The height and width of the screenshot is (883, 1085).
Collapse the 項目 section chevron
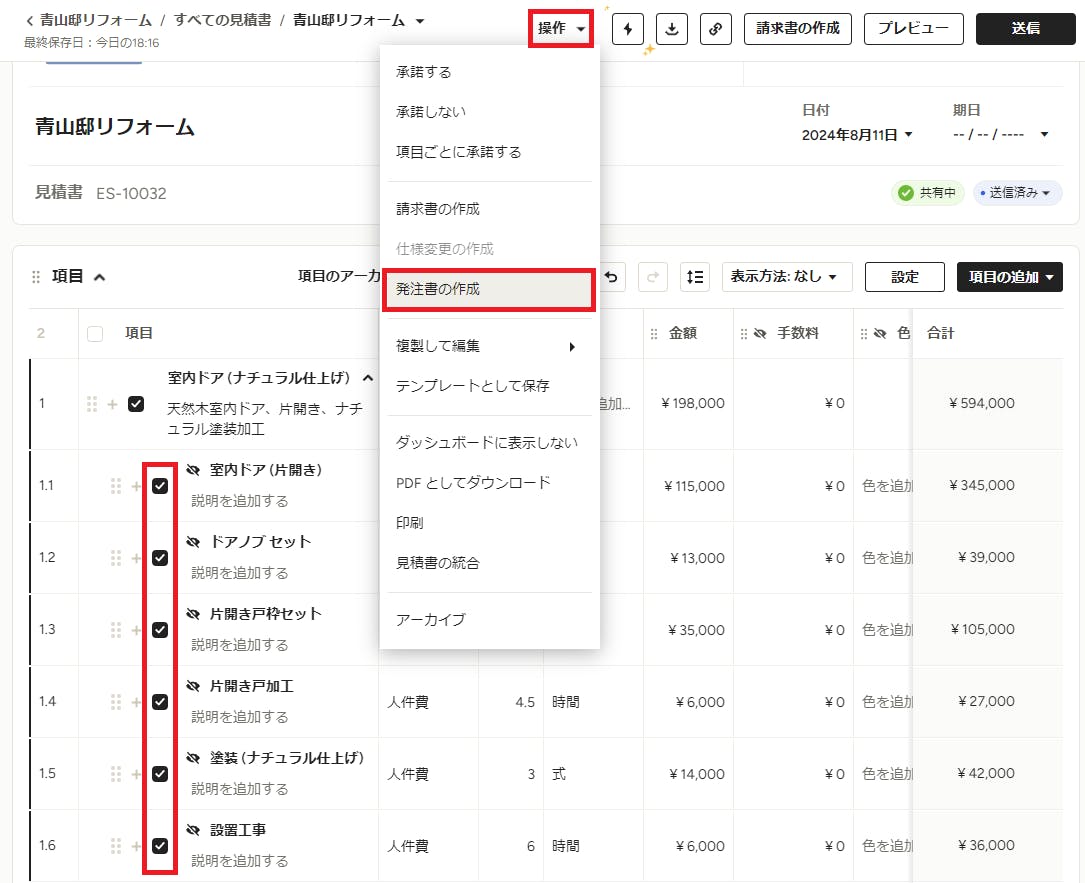[100, 277]
